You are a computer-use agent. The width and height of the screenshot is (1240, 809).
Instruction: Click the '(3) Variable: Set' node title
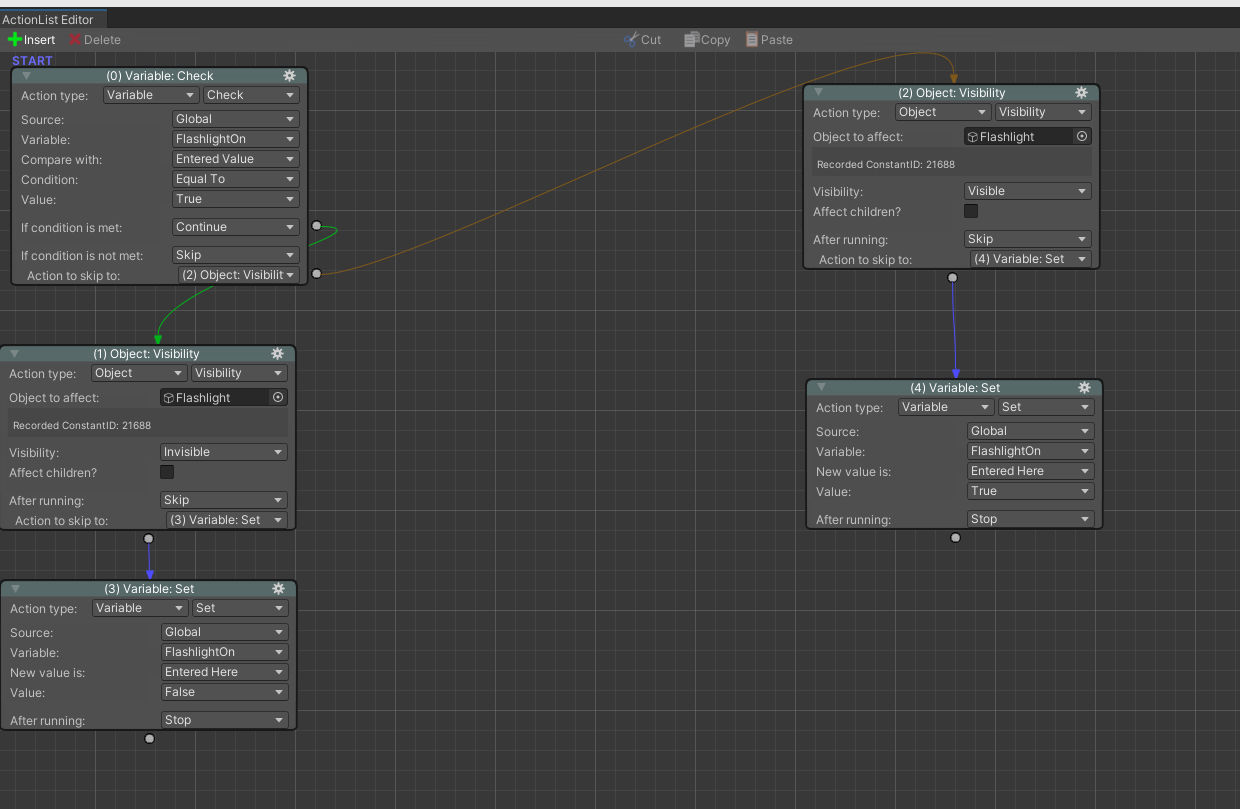(x=149, y=589)
